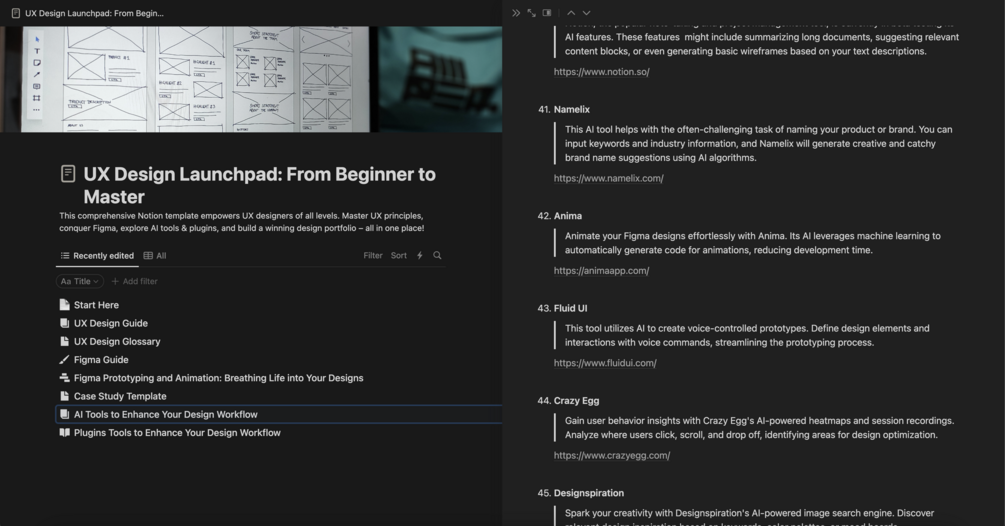Click the template description paragraph under the title
The height and width of the screenshot is (526, 1005).
(x=242, y=222)
